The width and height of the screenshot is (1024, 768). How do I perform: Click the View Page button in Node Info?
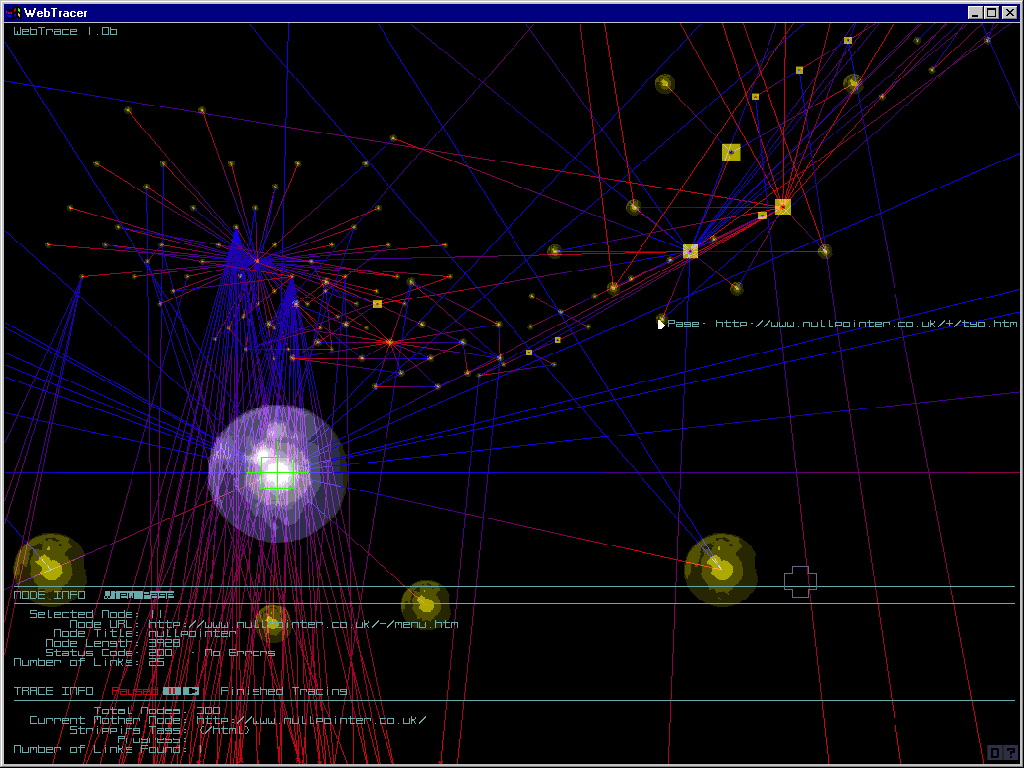click(x=139, y=595)
